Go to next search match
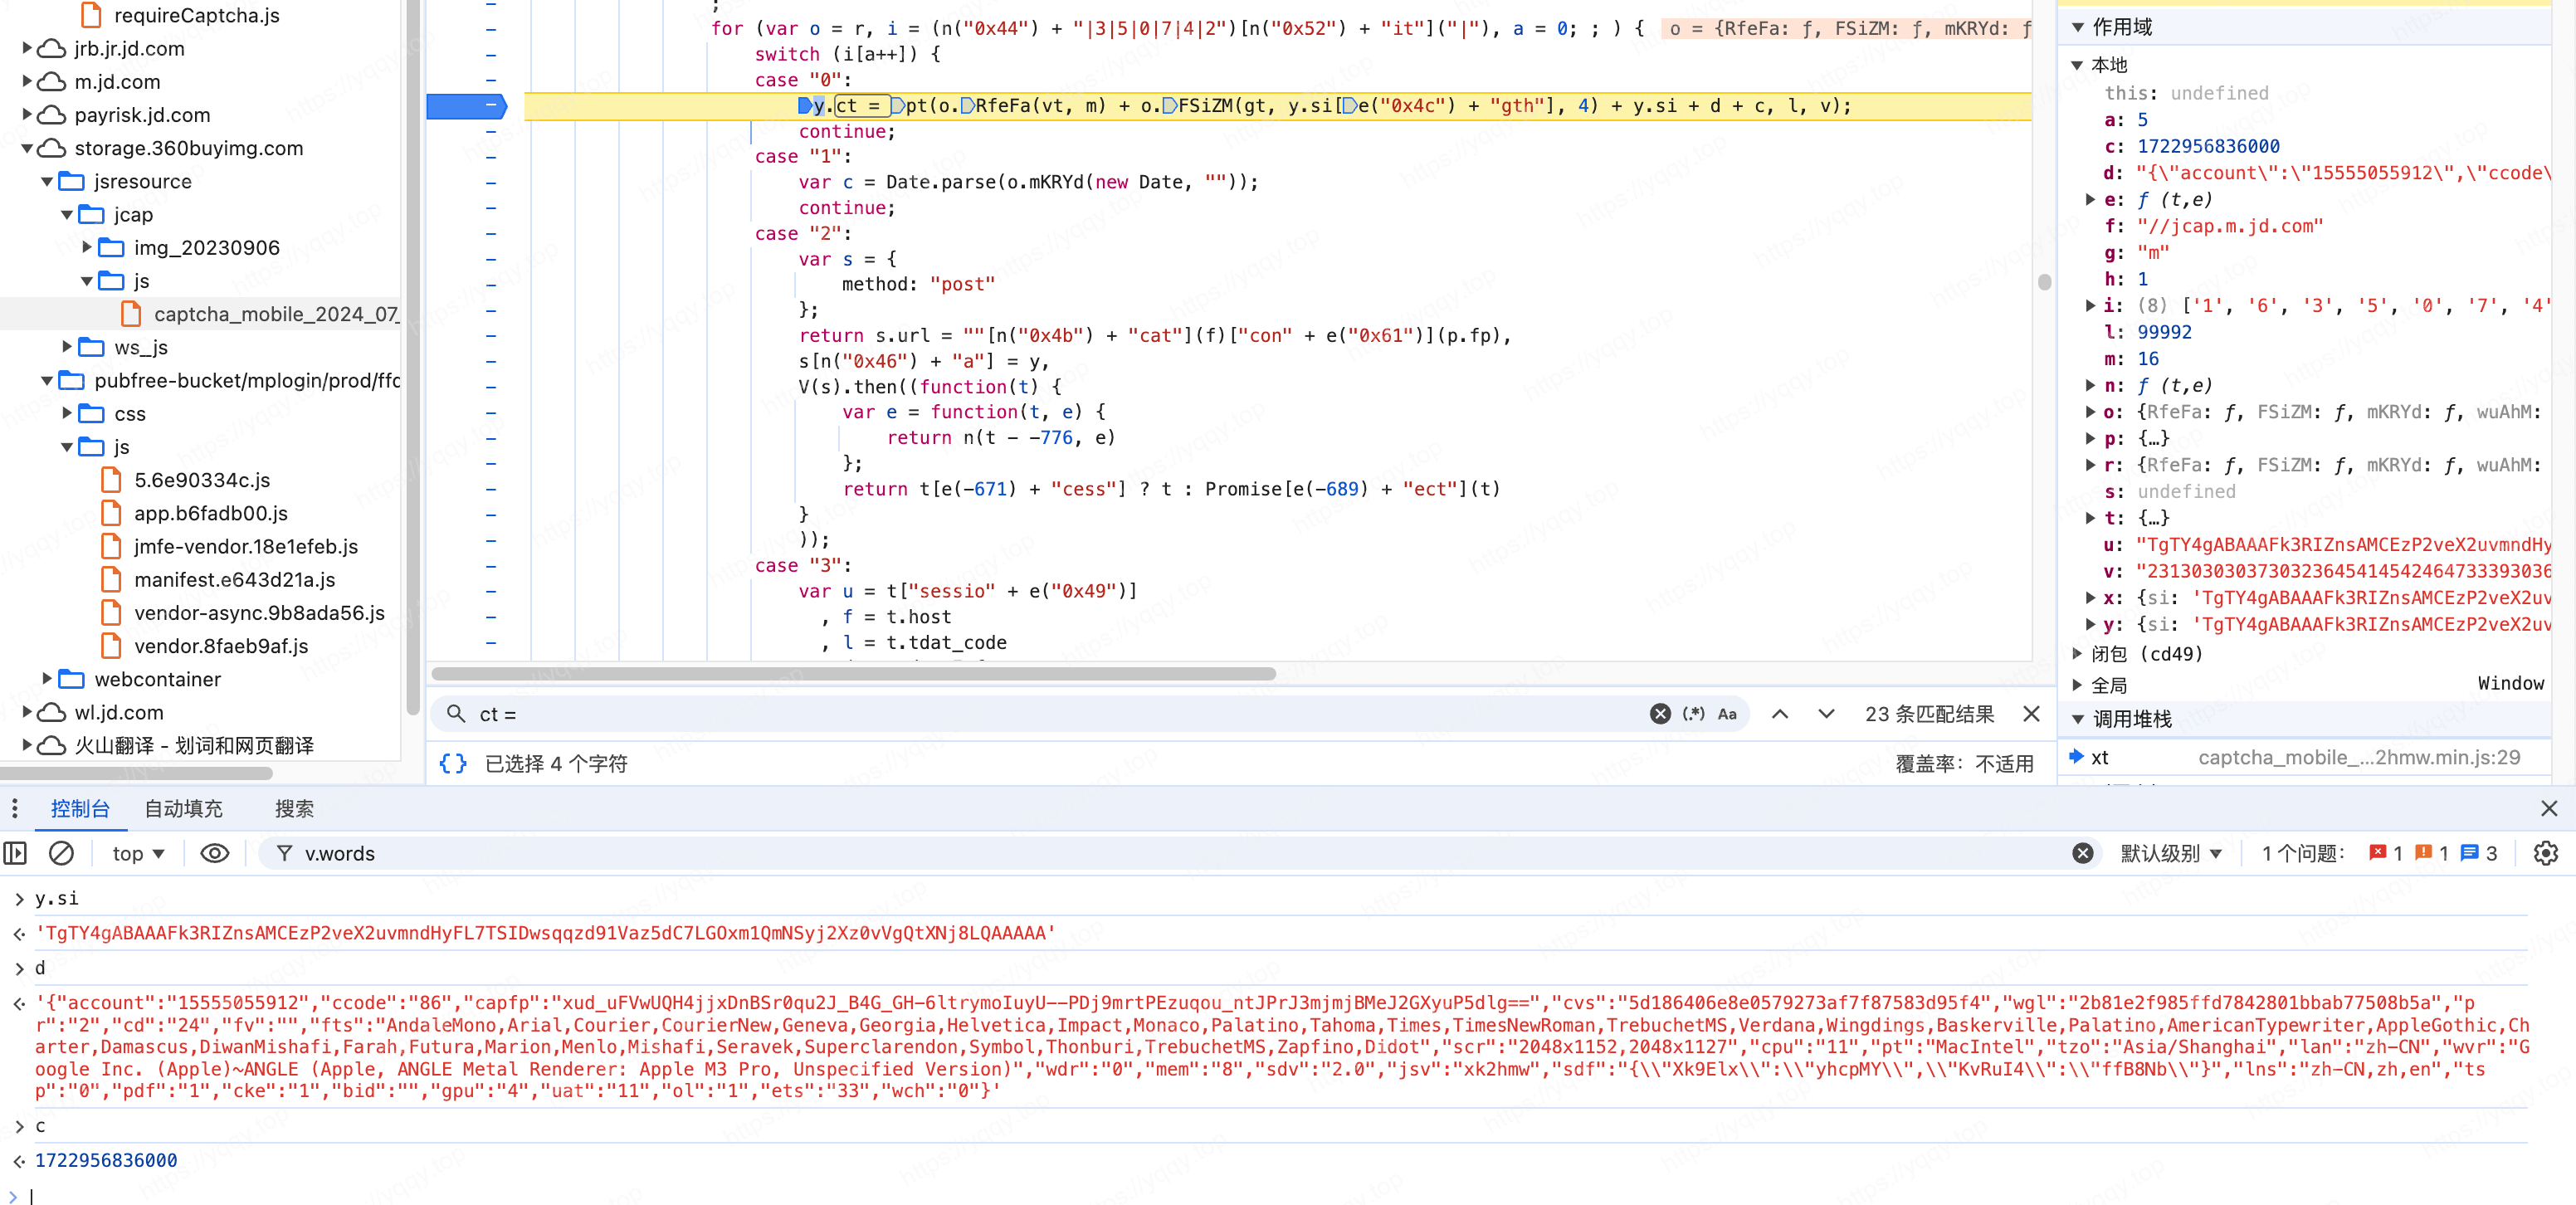2576x1205 pixels. (x=1826, y=713)
